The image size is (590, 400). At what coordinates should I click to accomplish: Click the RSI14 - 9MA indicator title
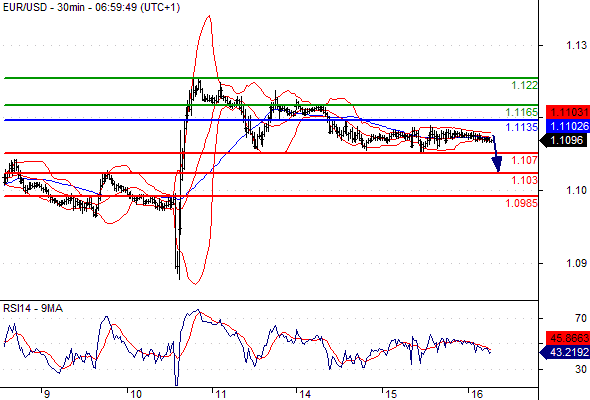pos(33,309)
